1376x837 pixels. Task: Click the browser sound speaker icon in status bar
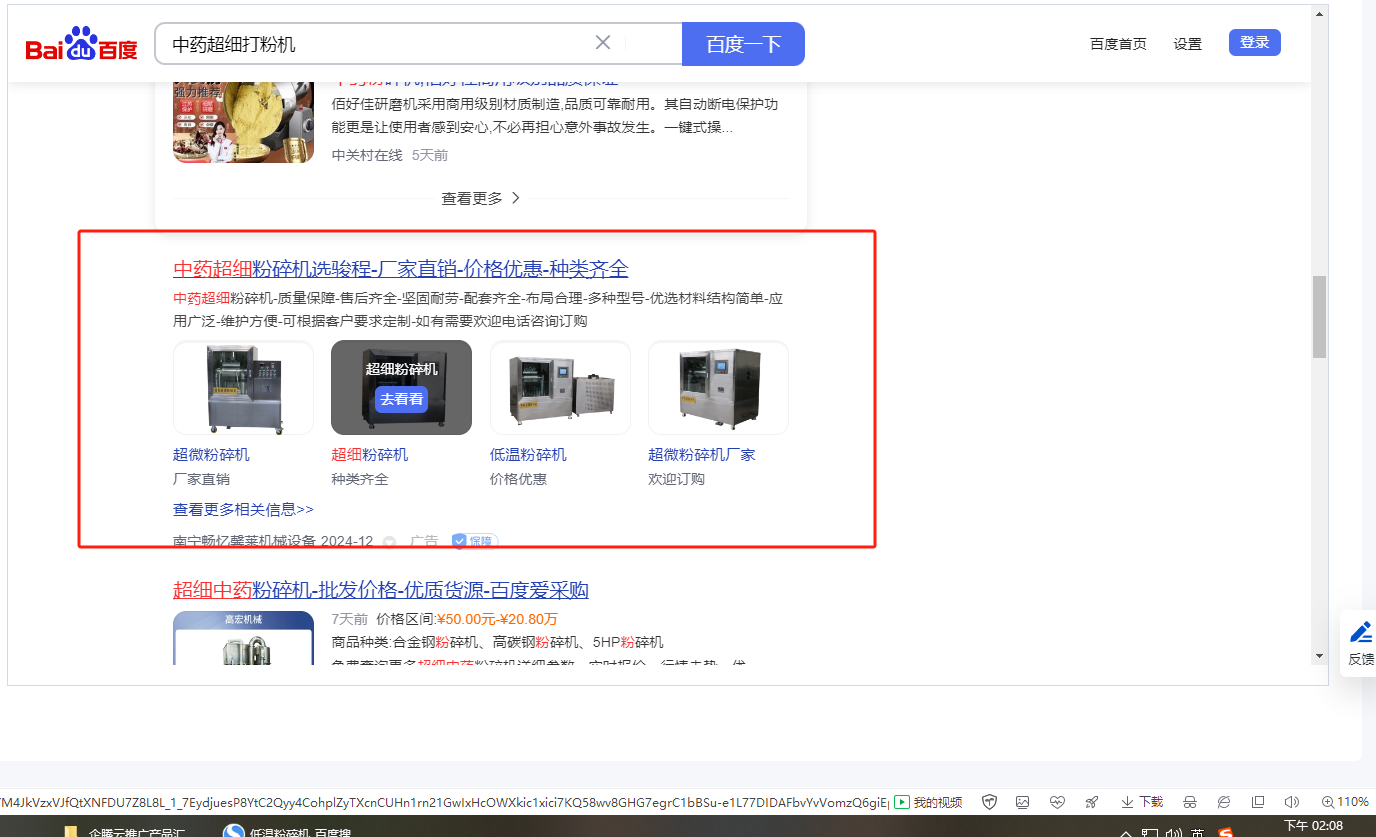pos(1291,802)
